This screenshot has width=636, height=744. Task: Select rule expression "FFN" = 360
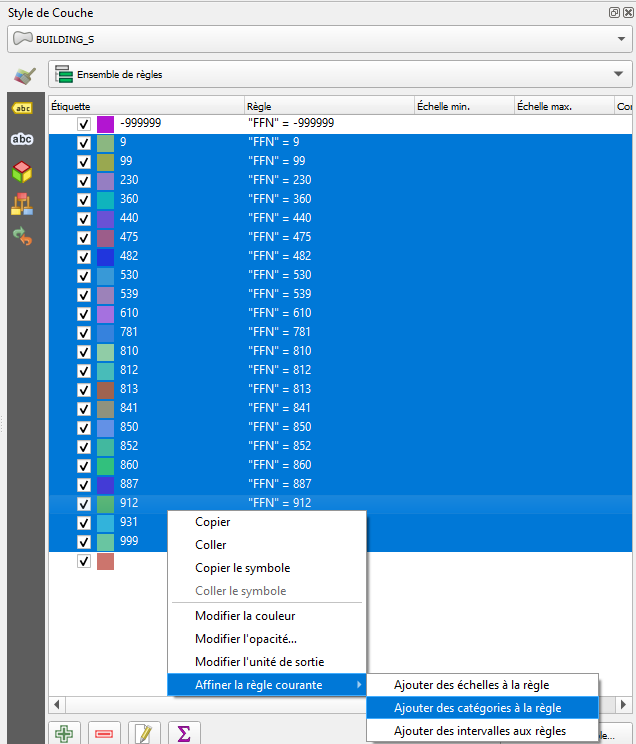click(280, 199)
